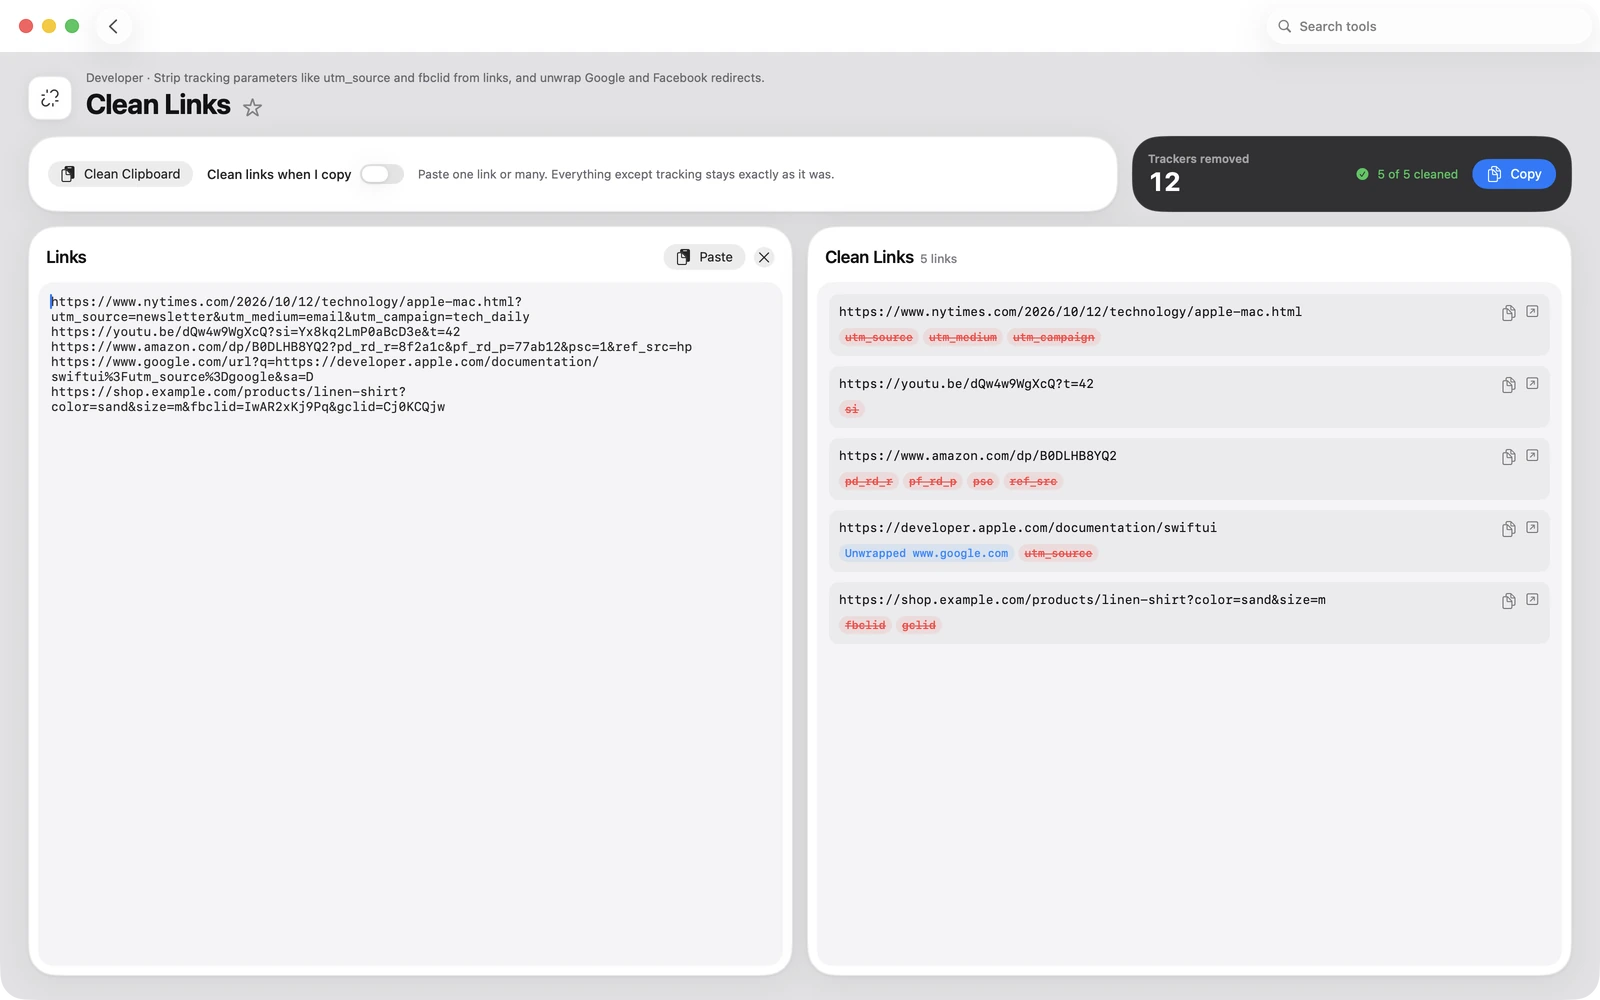The width and height of the screenshot is (1600, 1000).
Task: Open the cleaned nytimes.com link externally
Action: pos(1532,312)
